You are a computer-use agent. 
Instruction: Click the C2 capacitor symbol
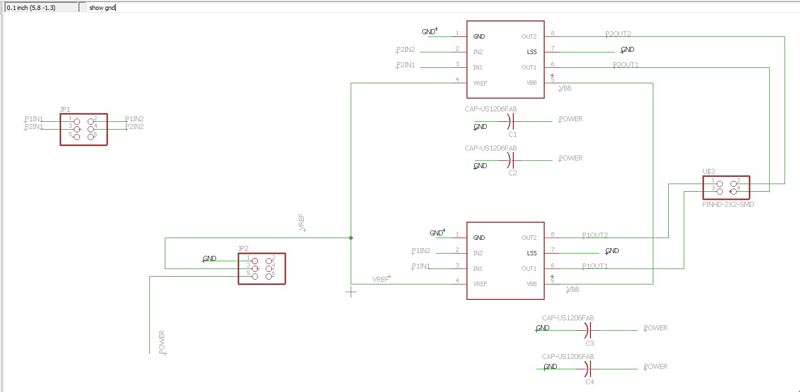512,160
